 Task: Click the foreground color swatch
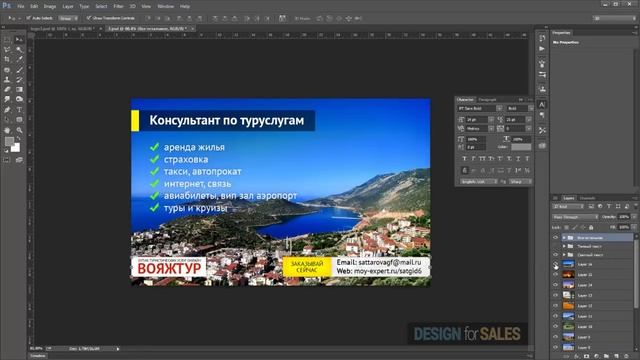(9, 141)
